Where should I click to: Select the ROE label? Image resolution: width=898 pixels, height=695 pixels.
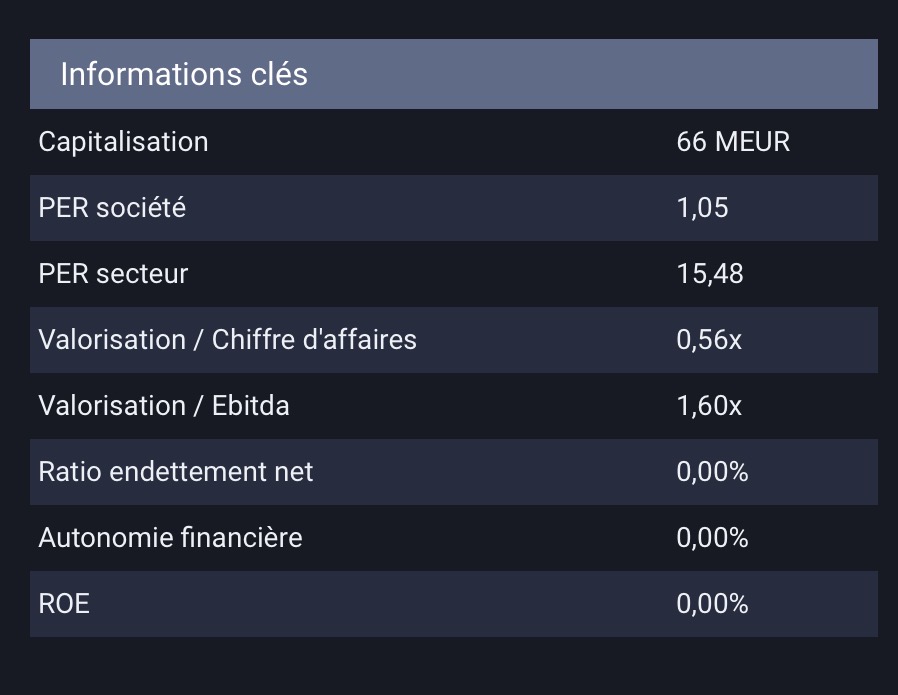[64, 604]
